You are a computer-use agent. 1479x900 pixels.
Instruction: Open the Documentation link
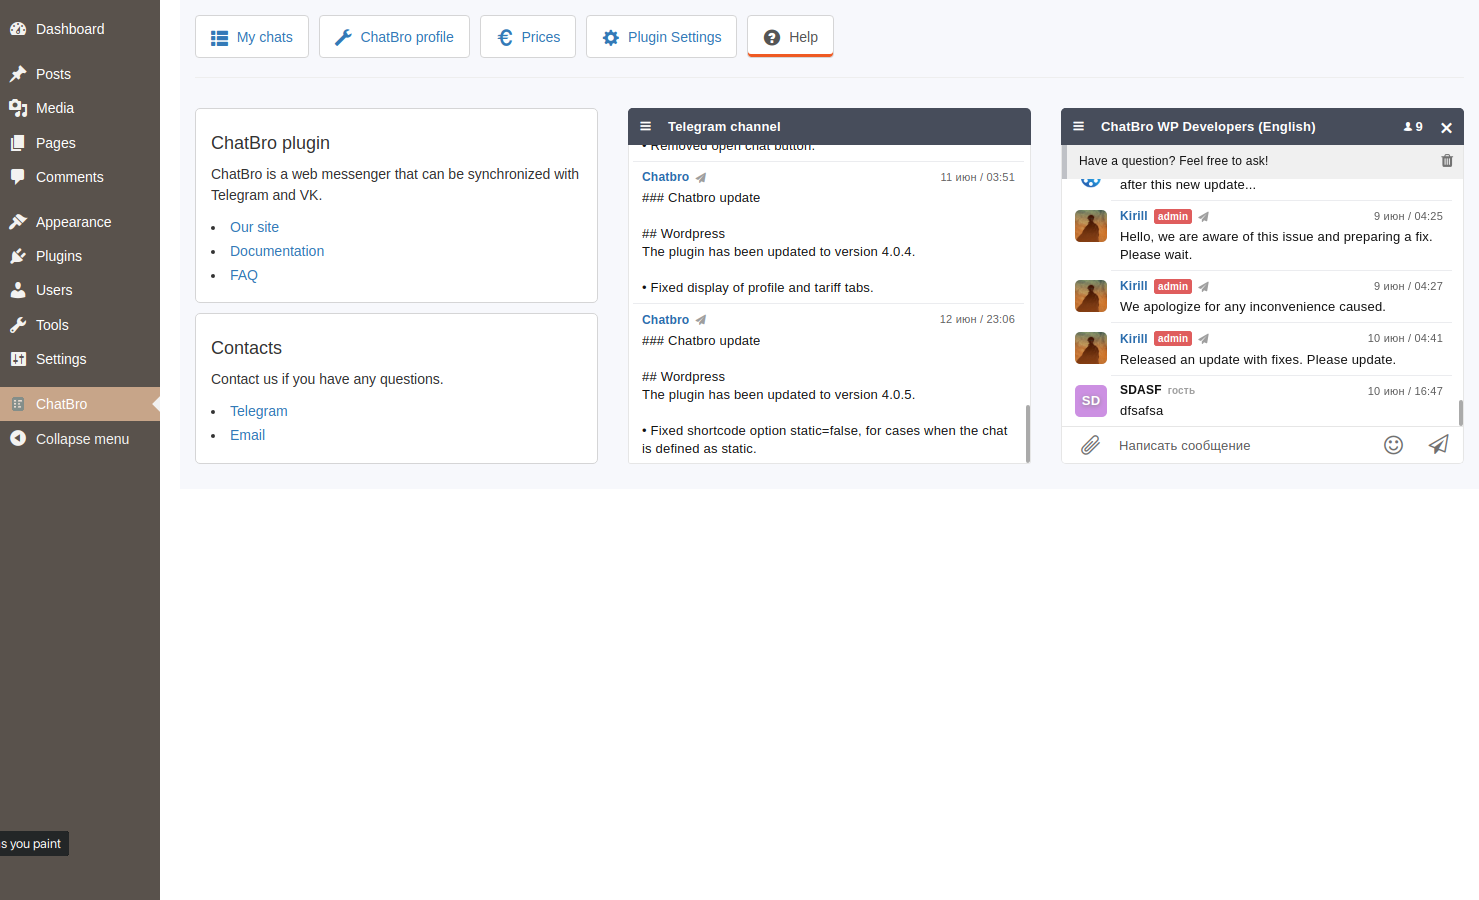277,251
